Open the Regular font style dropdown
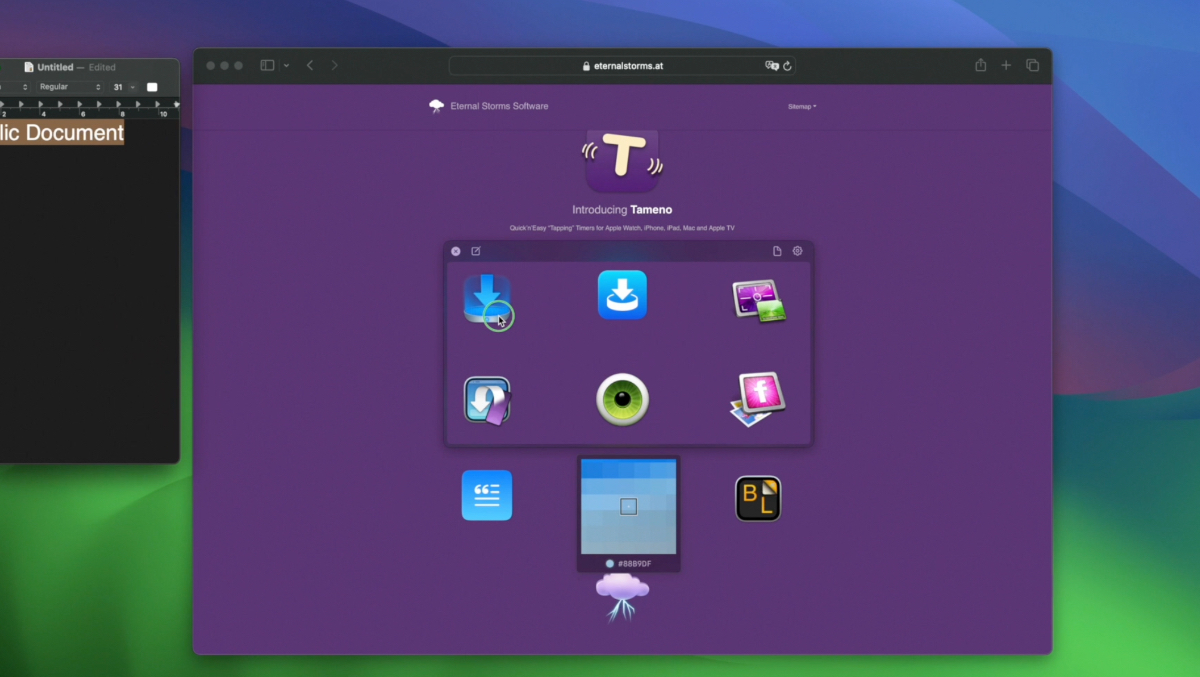Screen dimensions: 1200x677 click(x=70, y=87)
